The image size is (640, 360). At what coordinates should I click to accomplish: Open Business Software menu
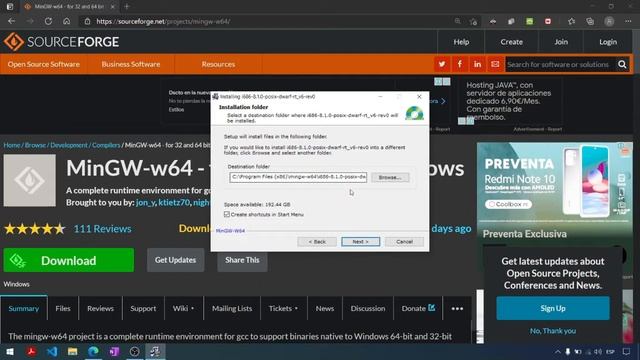(131, 64)
